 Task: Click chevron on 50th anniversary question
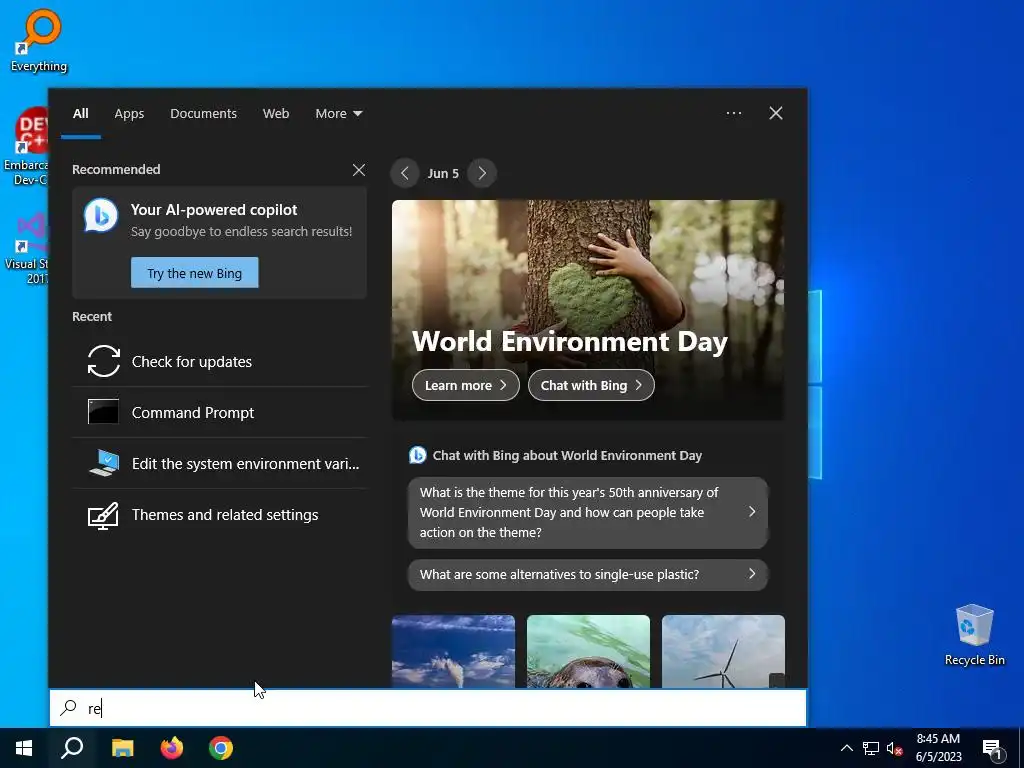[x=752, y=511]
